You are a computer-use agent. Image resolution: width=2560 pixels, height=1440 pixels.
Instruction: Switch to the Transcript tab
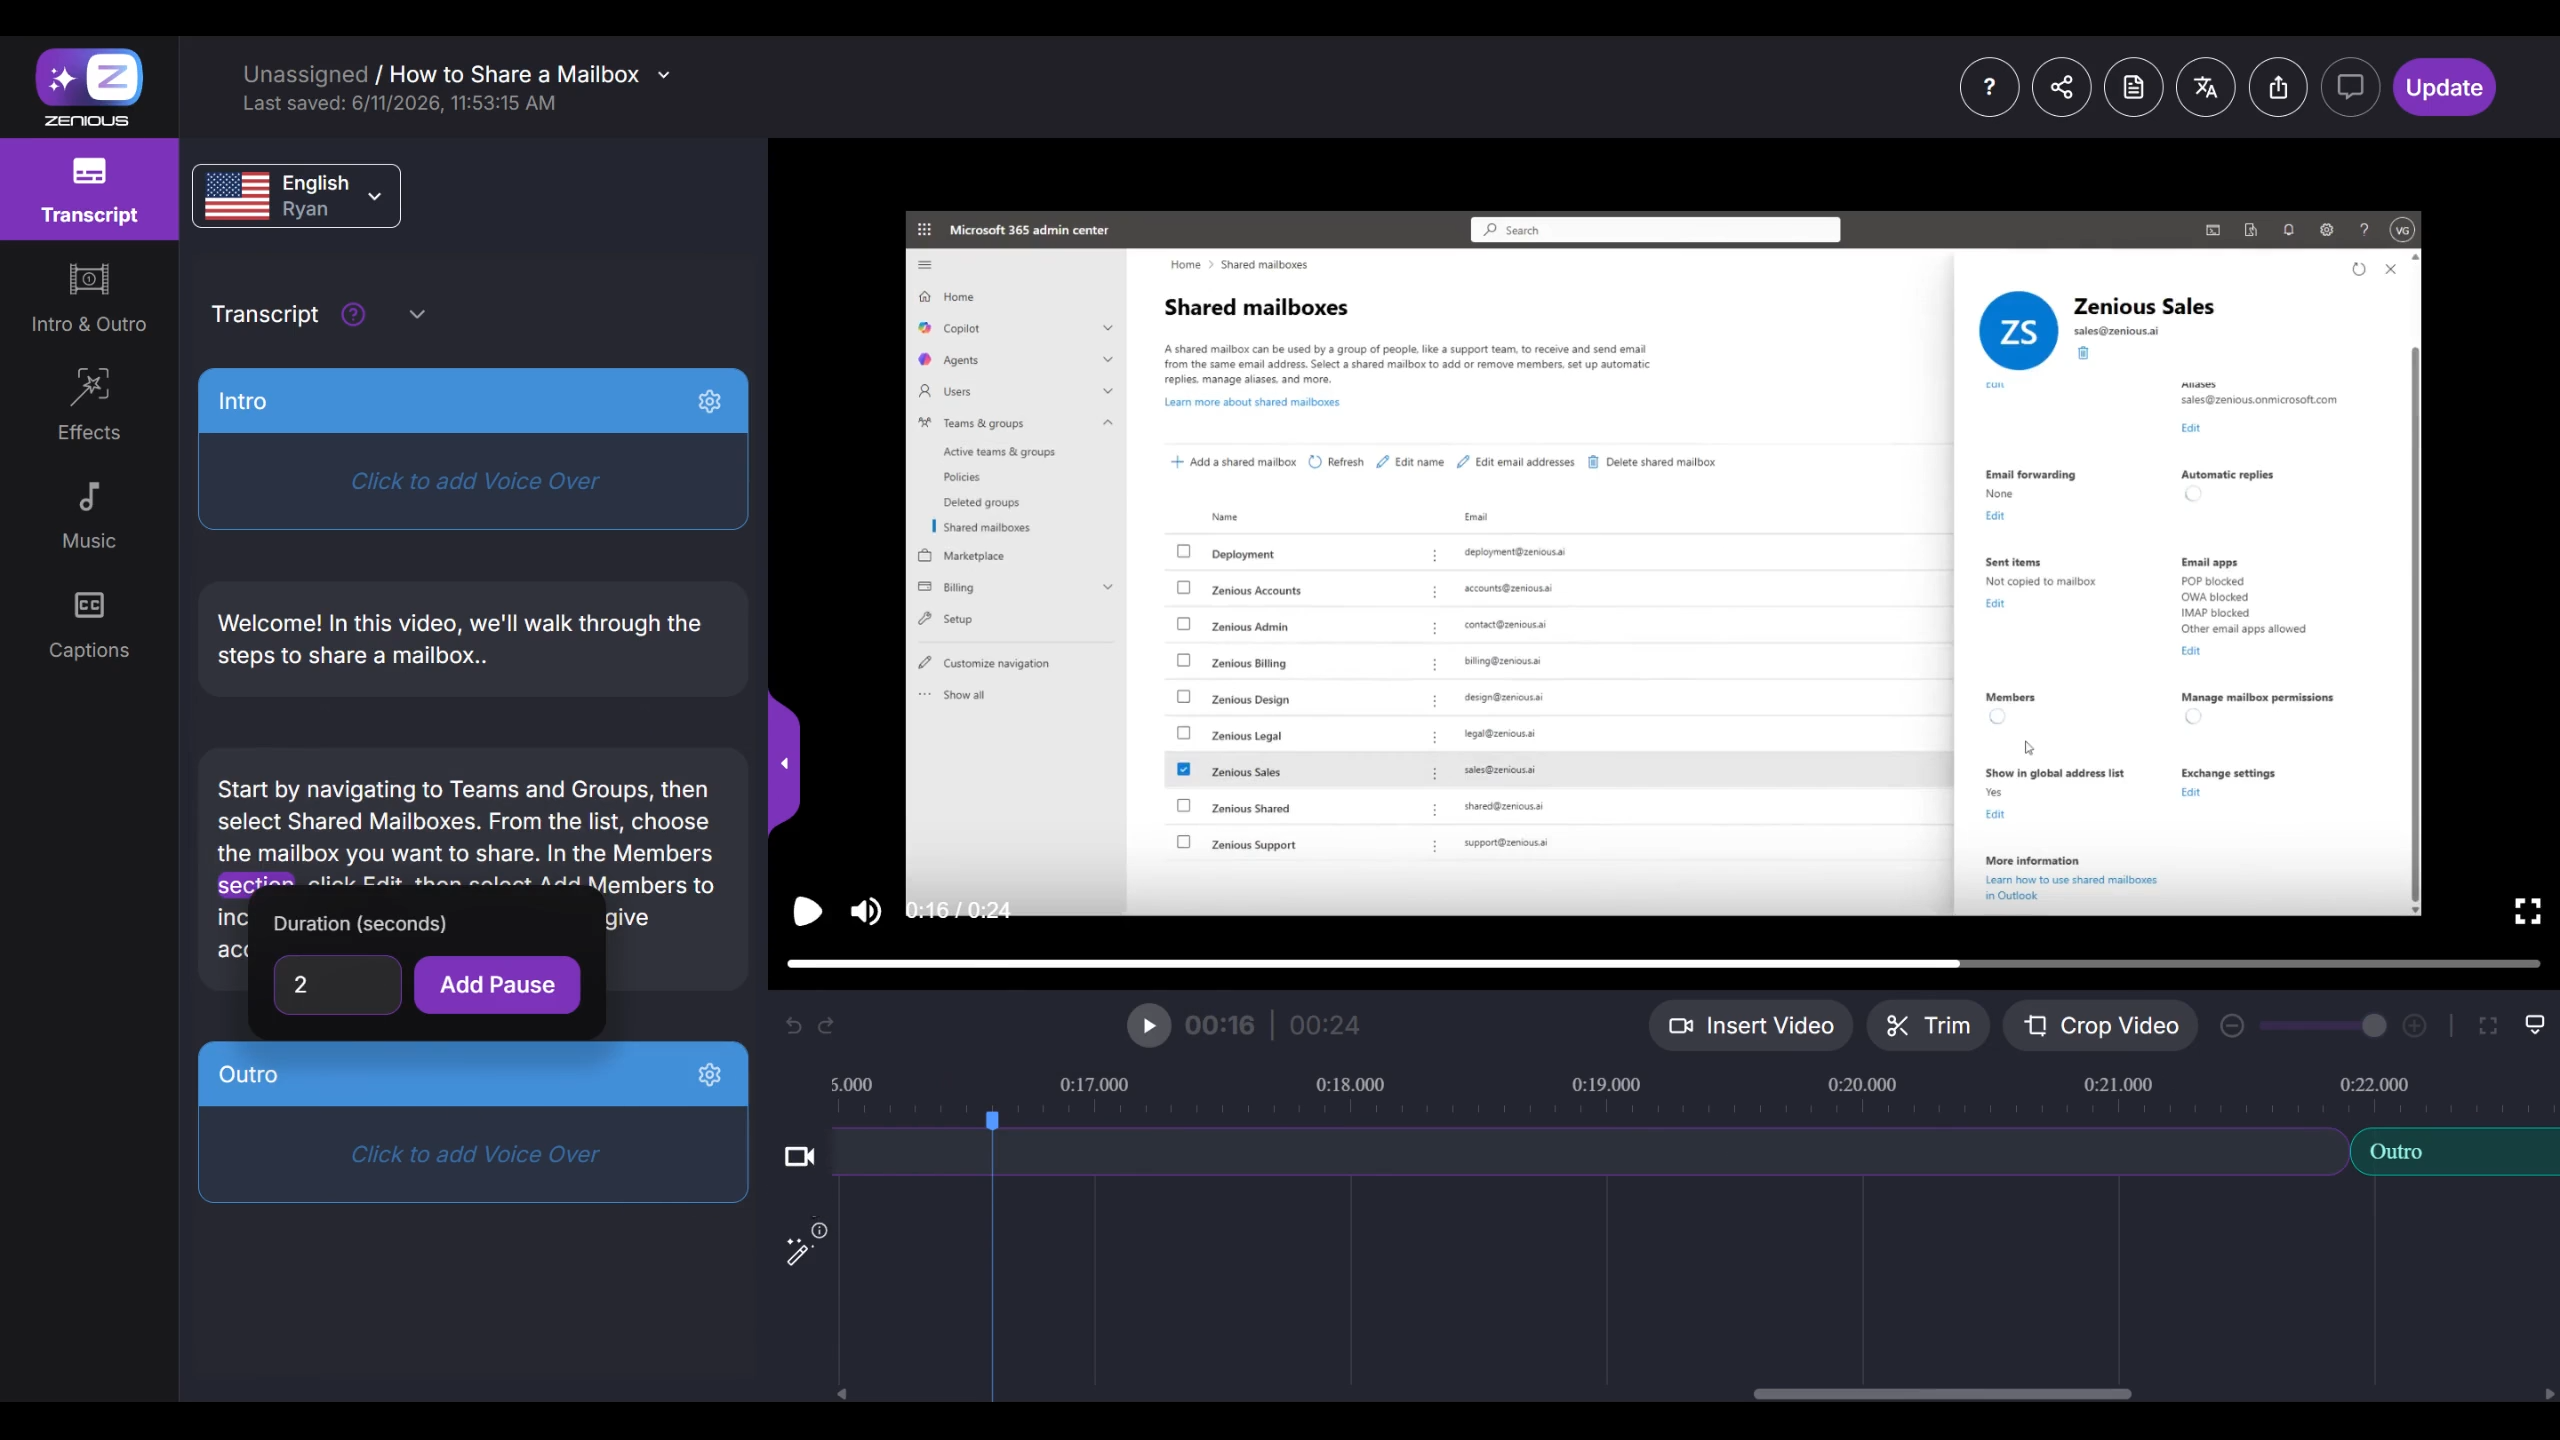click(89, 189)
